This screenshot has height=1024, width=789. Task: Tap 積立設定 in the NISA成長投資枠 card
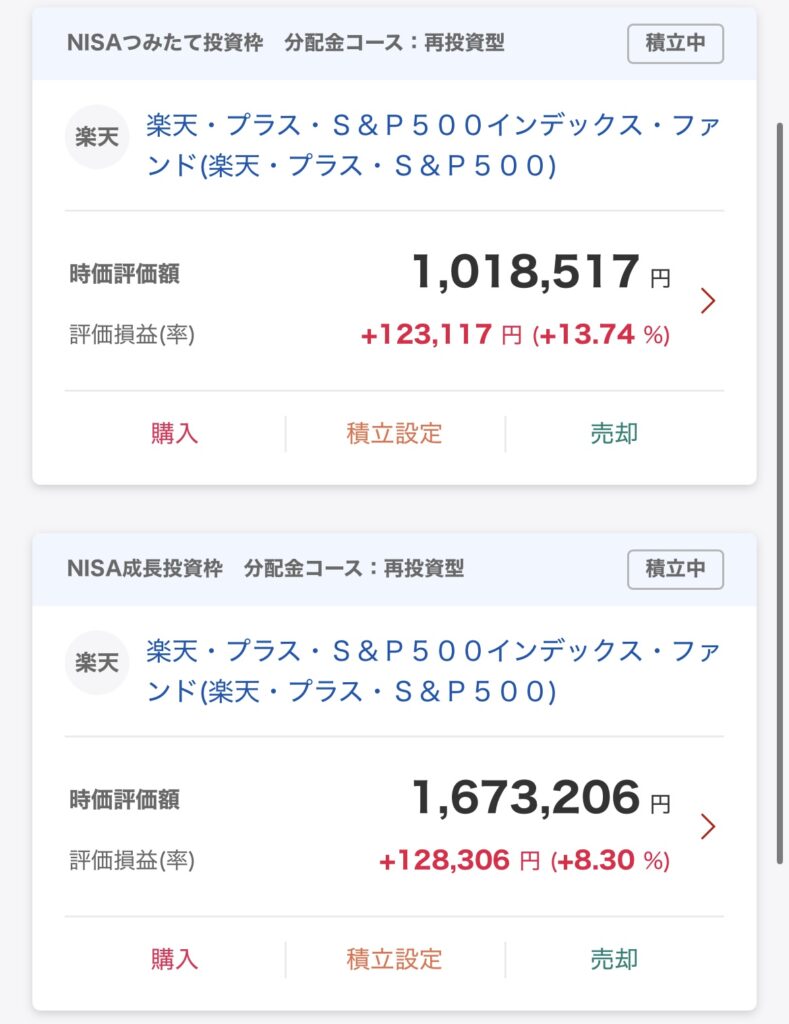click(x=394, y=959)
